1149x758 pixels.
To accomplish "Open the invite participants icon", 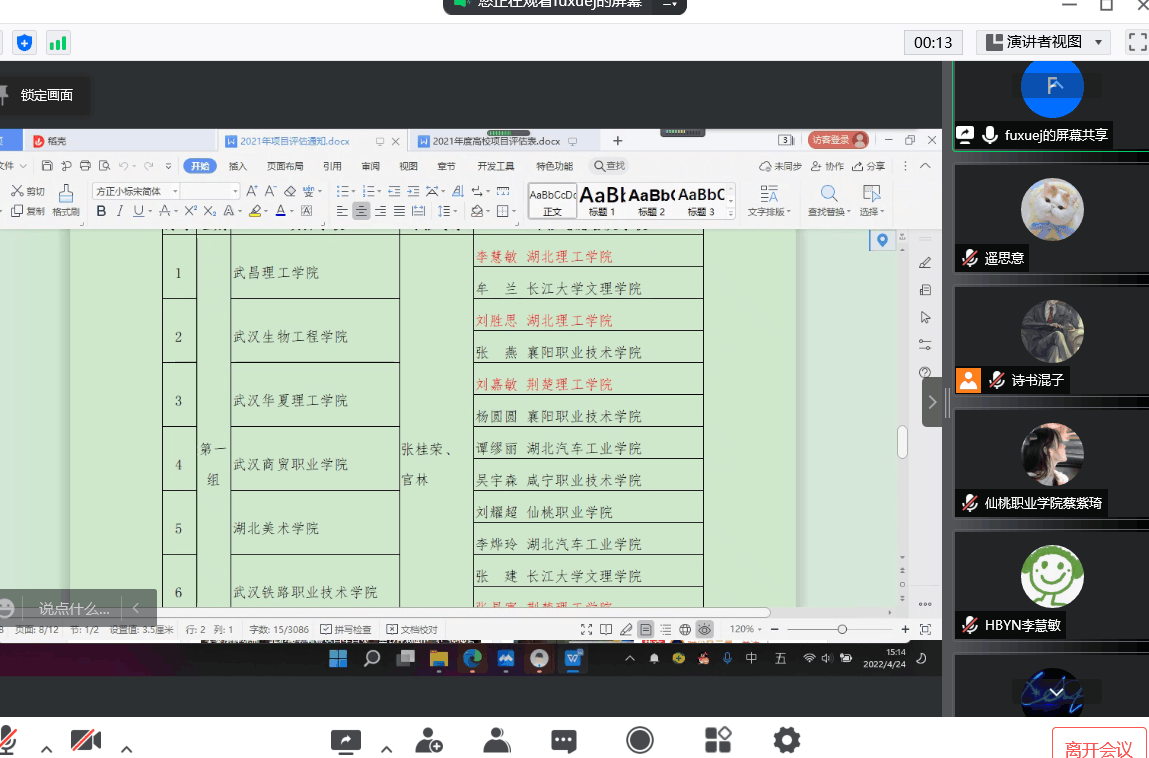I will click(x=429, y=740).
